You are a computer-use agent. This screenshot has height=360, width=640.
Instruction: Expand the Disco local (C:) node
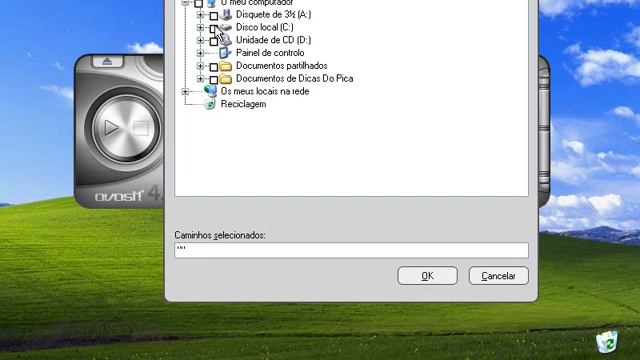pos(200,27)
